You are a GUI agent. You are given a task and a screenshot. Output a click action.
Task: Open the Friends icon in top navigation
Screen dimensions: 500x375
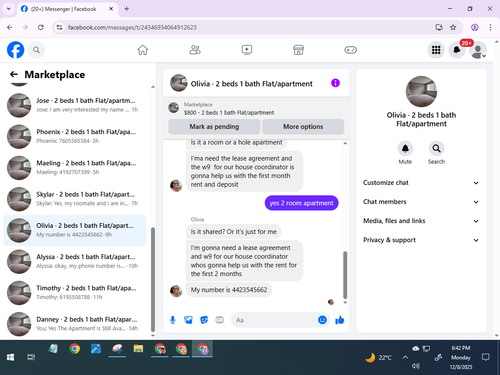click(195, 50)
